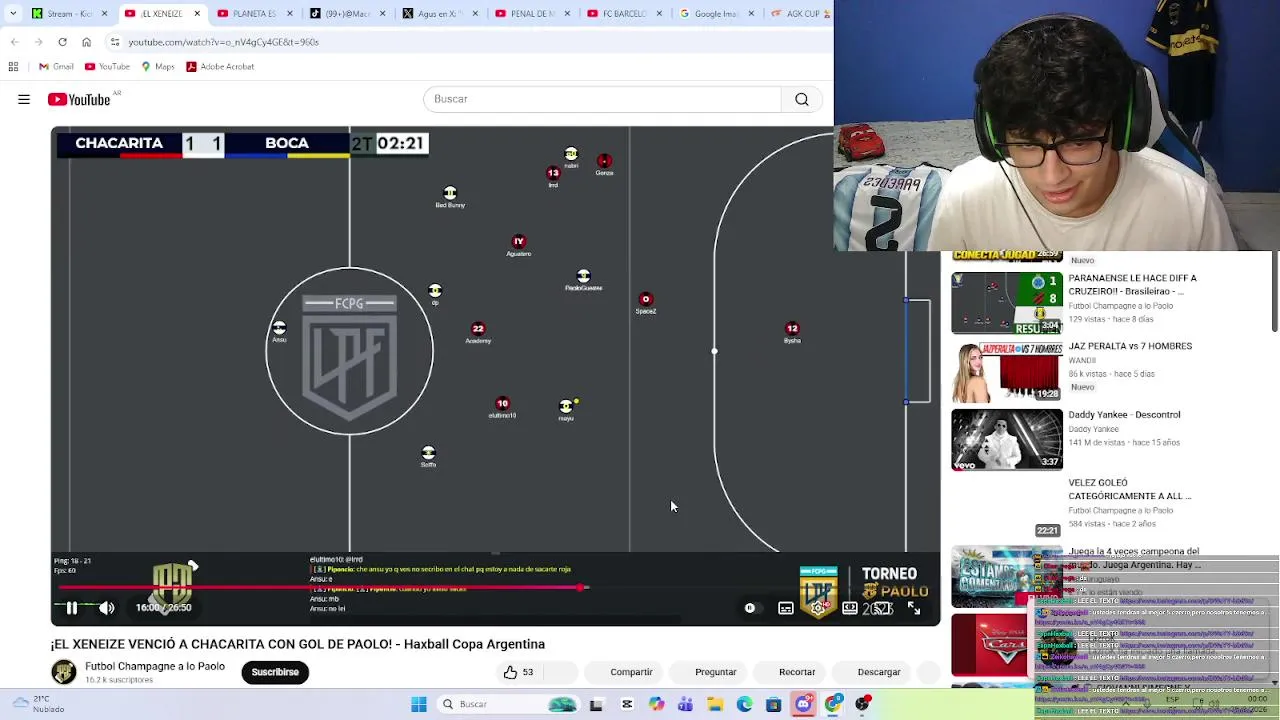Viewport: 1280px width, 720px height.
Task: Focus the YouTube Buscar search field
Action: (602, 99)
